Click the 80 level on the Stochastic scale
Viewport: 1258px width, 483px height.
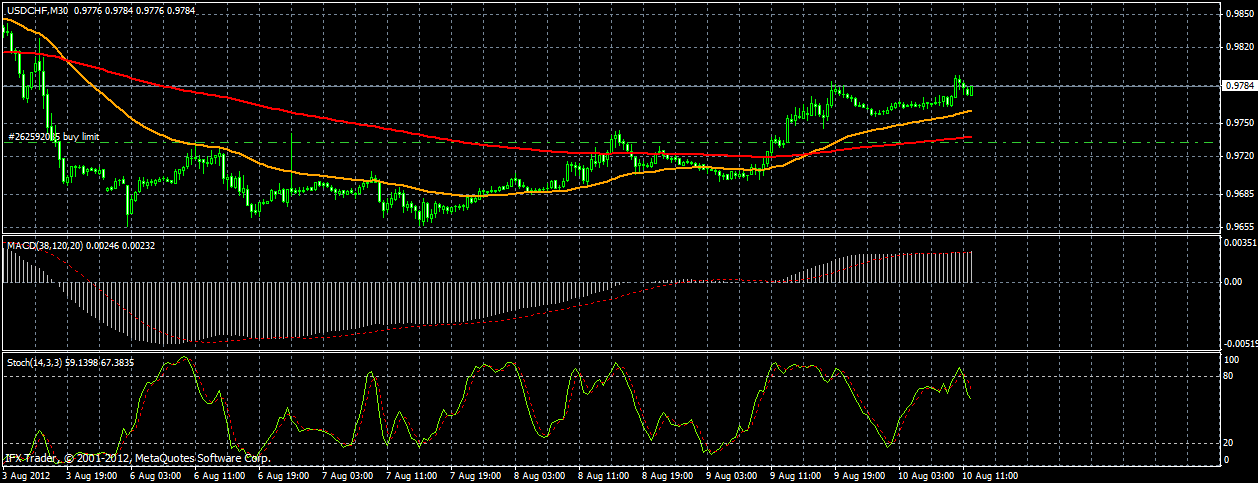pyautogui.click(x=1230, y=375)
